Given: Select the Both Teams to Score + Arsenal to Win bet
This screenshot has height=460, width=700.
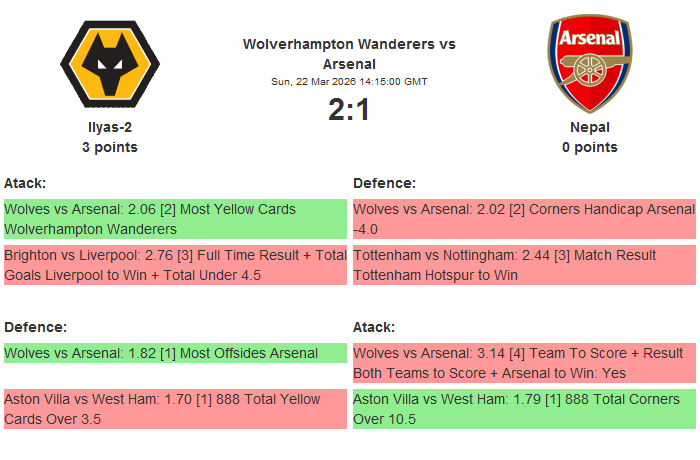Looking at the screenshot, I should pyautogui.click(x=524, y=363).
